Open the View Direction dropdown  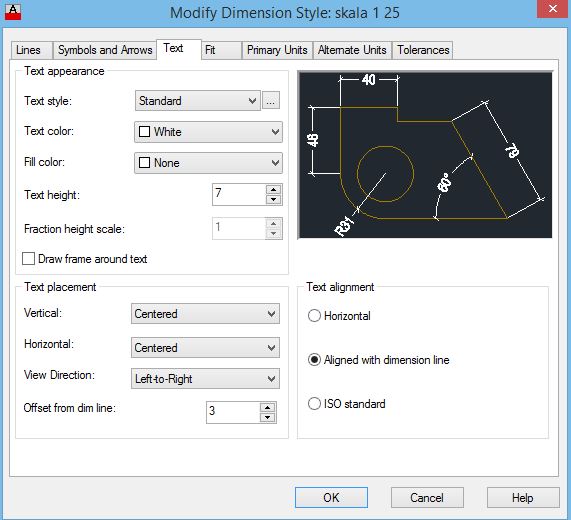(205, 379)
